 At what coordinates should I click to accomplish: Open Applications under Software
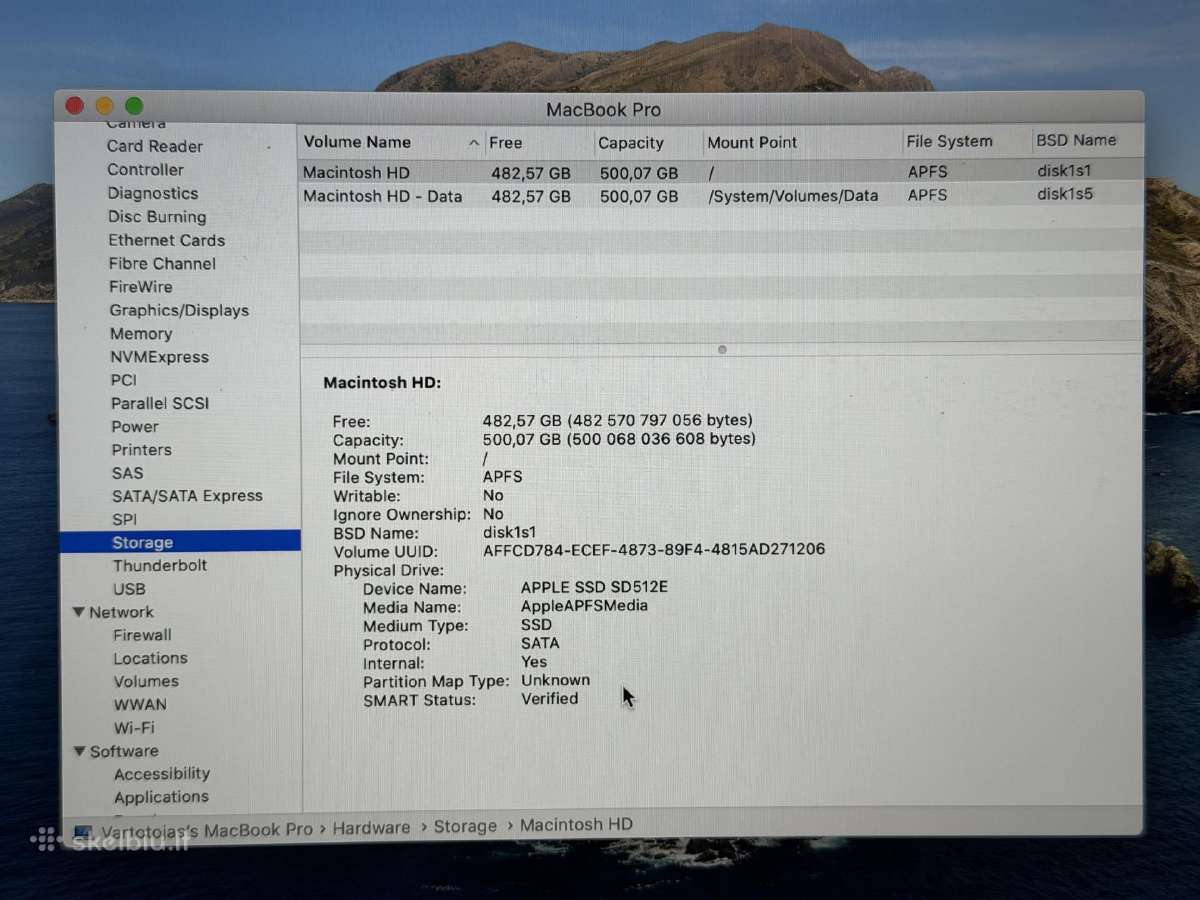click(x=161, y=797)
